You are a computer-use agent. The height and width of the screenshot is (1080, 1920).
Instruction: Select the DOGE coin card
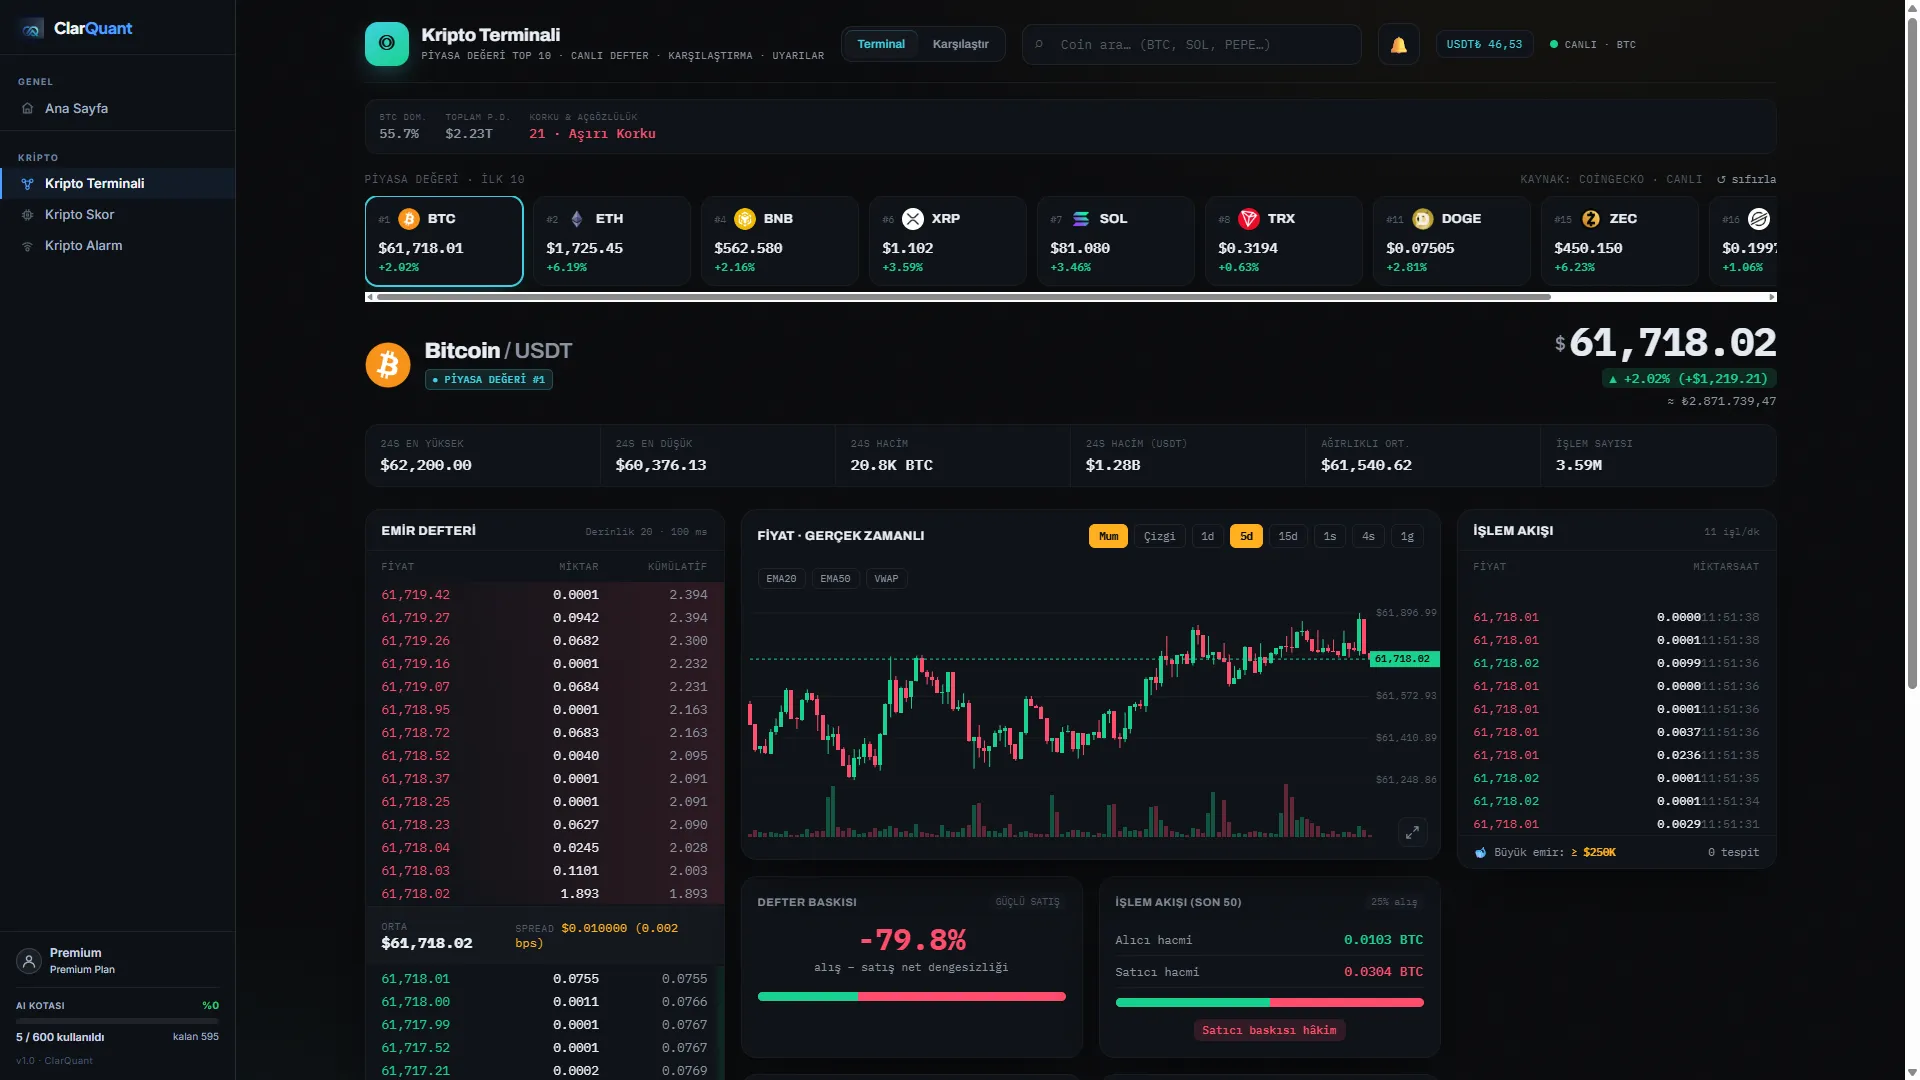tap(1451, 241)
